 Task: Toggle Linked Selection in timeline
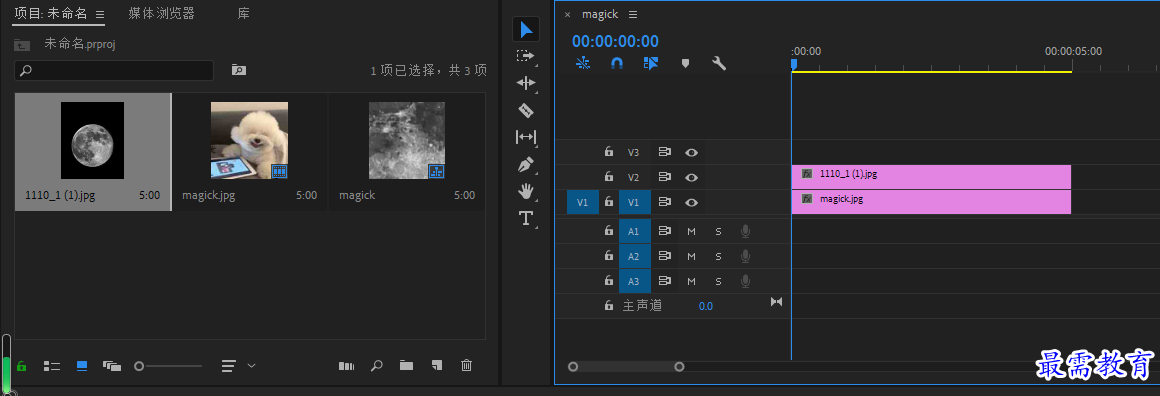[x=651, y=64]
